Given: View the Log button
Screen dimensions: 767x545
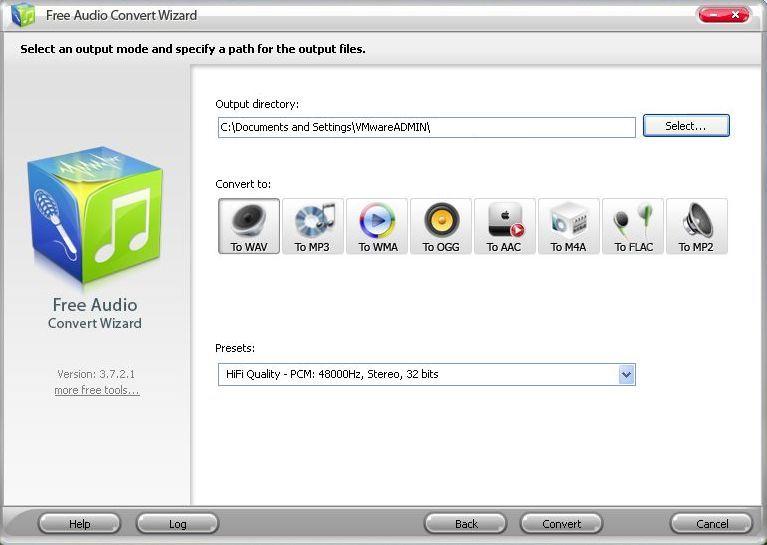Looking at the screenshot, I should pos(178,524).
